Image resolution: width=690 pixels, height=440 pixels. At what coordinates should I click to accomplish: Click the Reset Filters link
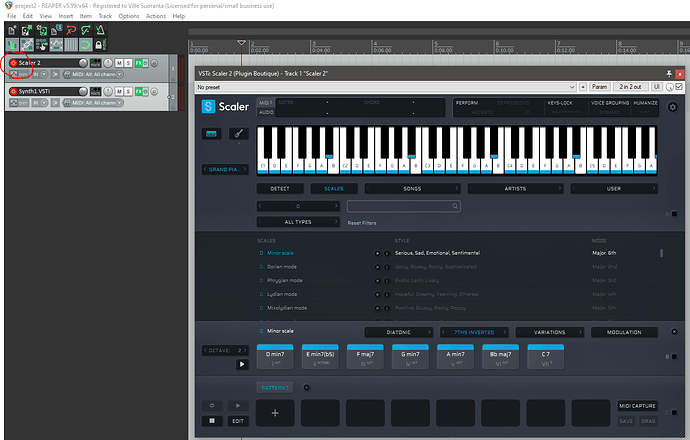click(x=362, y=223)
